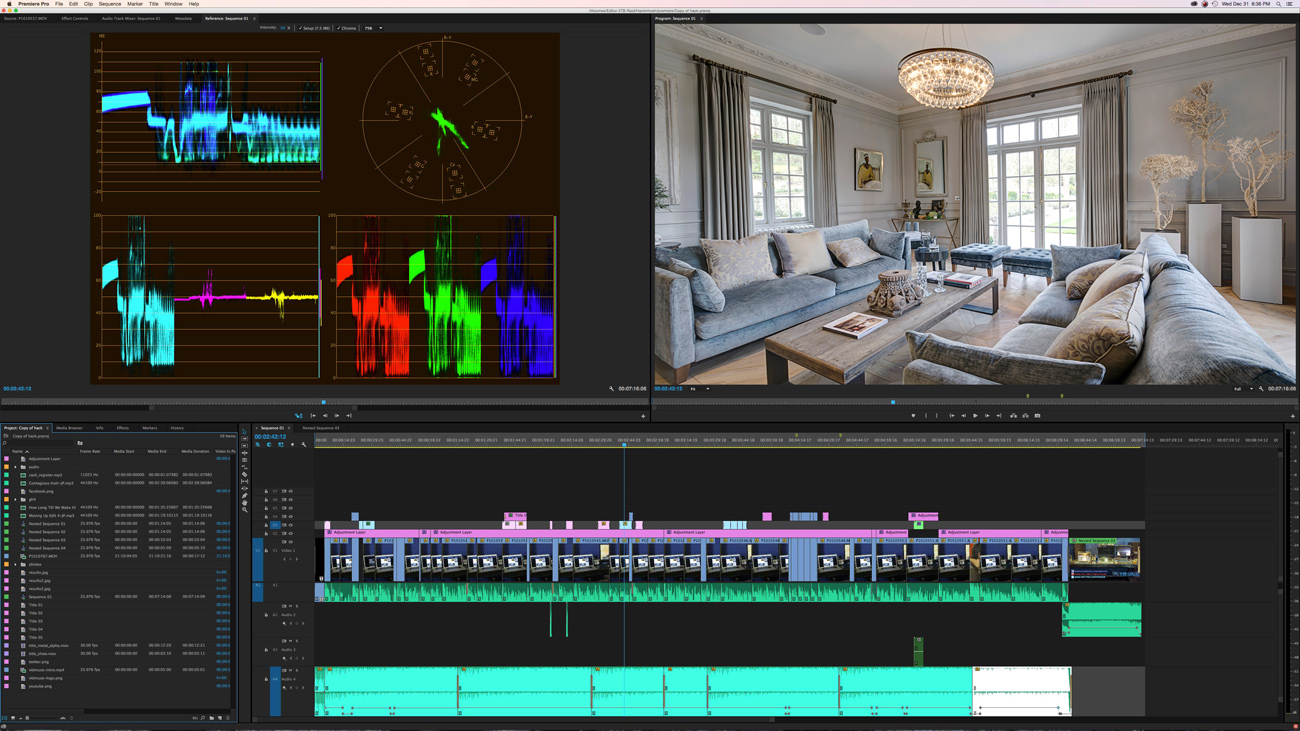
Task: Toggle Linked Selection in the timeline header
Action: click(281, 444)
